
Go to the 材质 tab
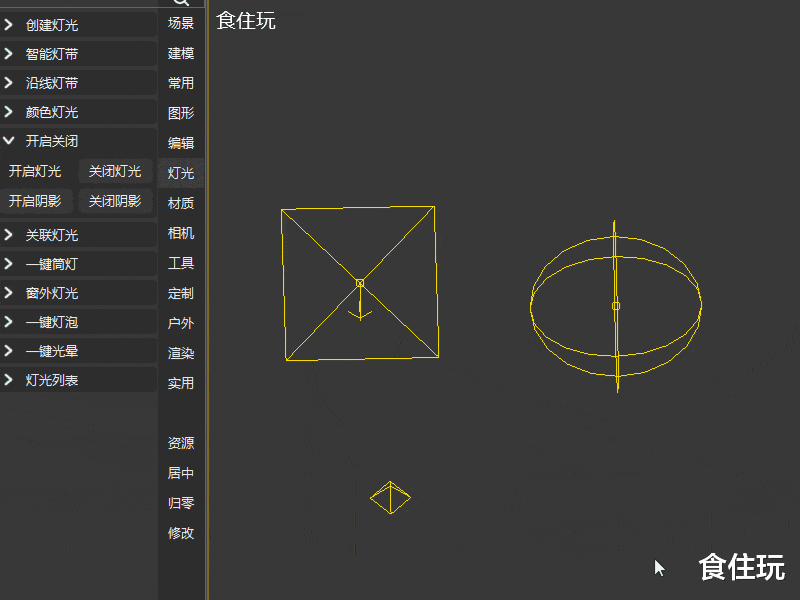181,203
